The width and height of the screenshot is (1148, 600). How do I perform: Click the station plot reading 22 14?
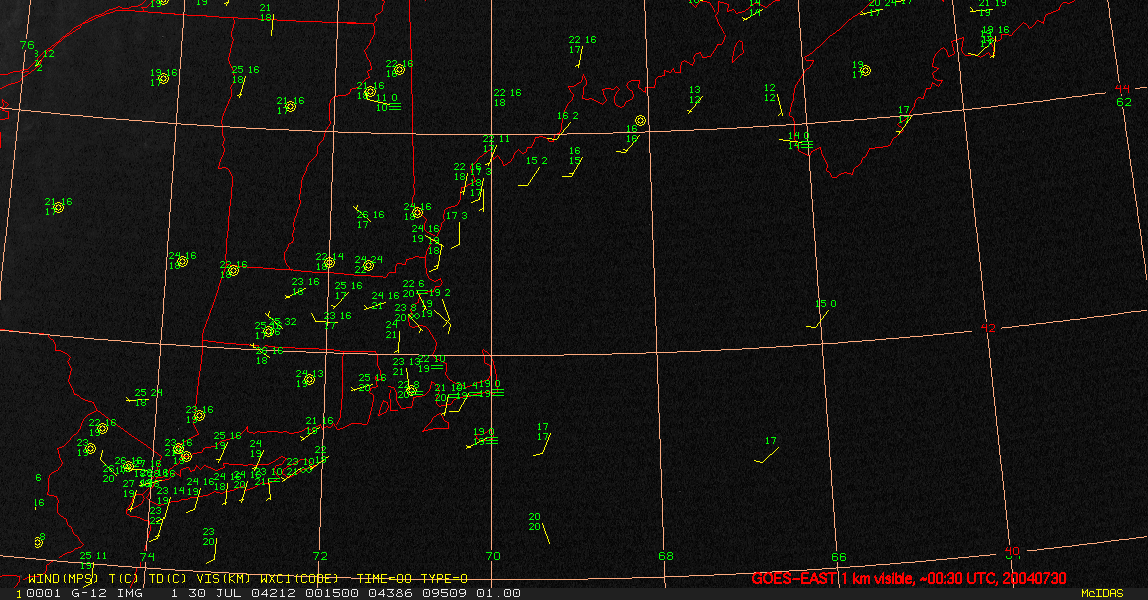[x=329, y=258]
